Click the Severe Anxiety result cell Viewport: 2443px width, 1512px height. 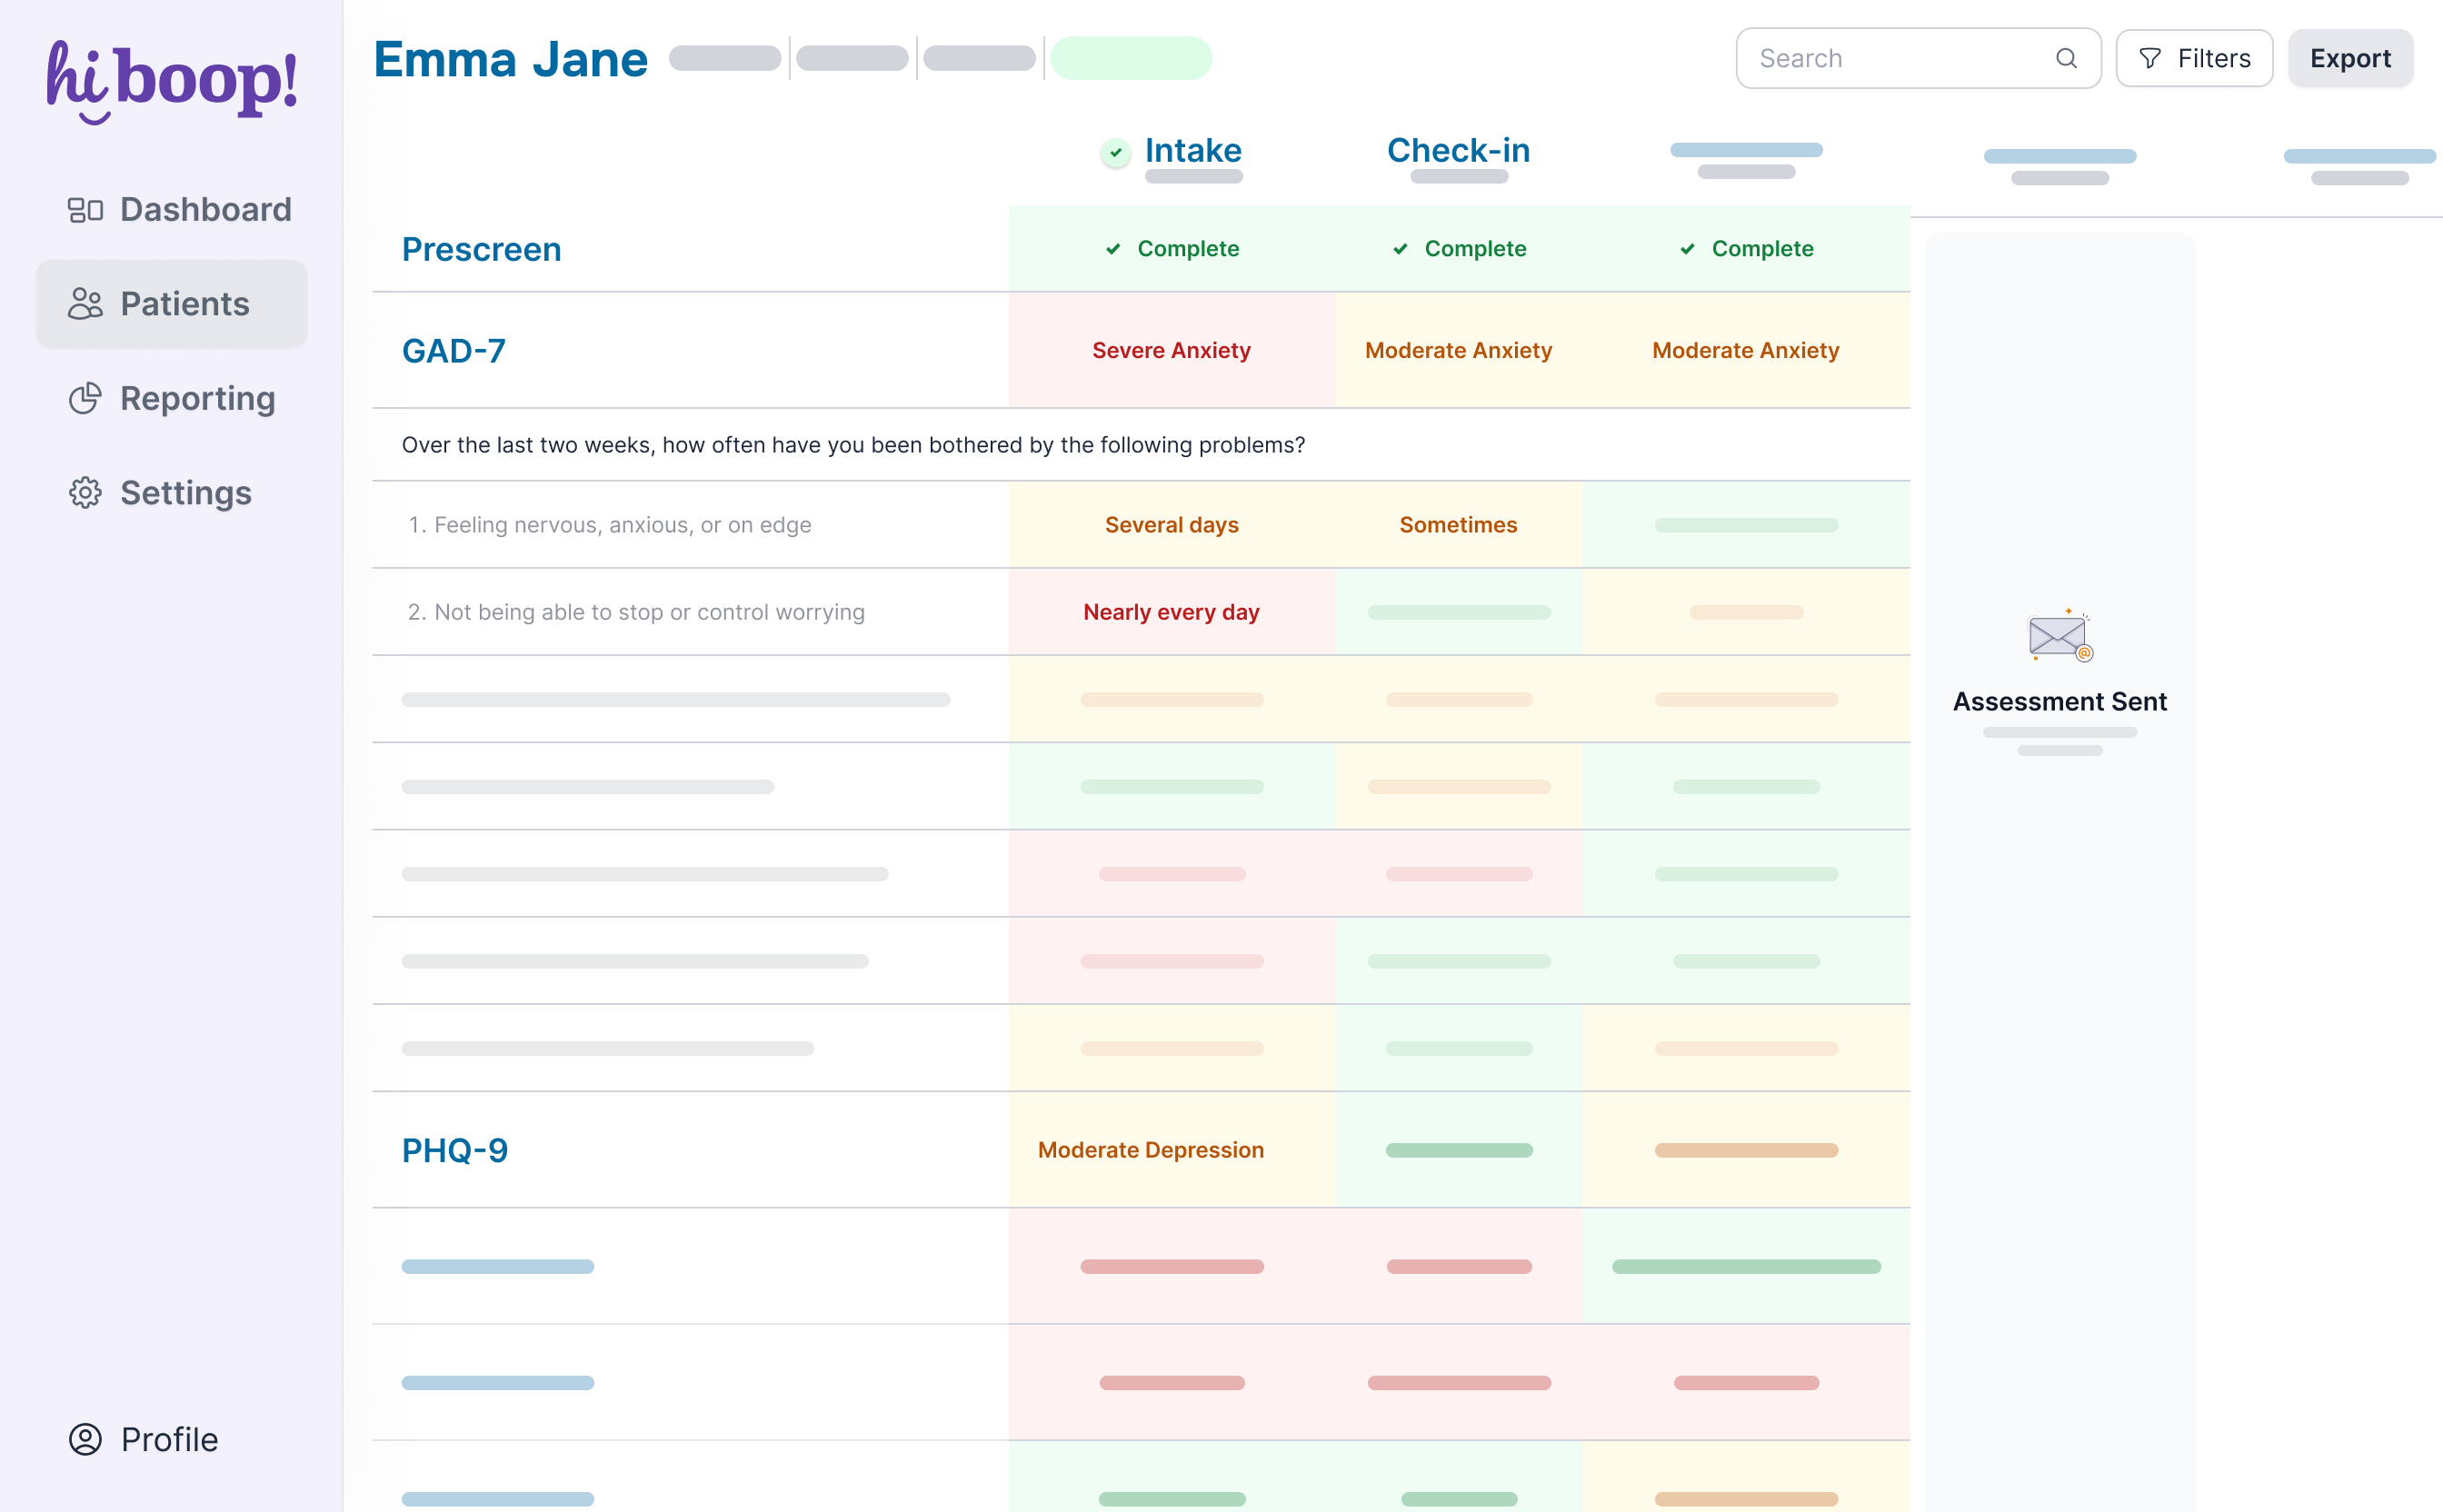(1171, 351)
